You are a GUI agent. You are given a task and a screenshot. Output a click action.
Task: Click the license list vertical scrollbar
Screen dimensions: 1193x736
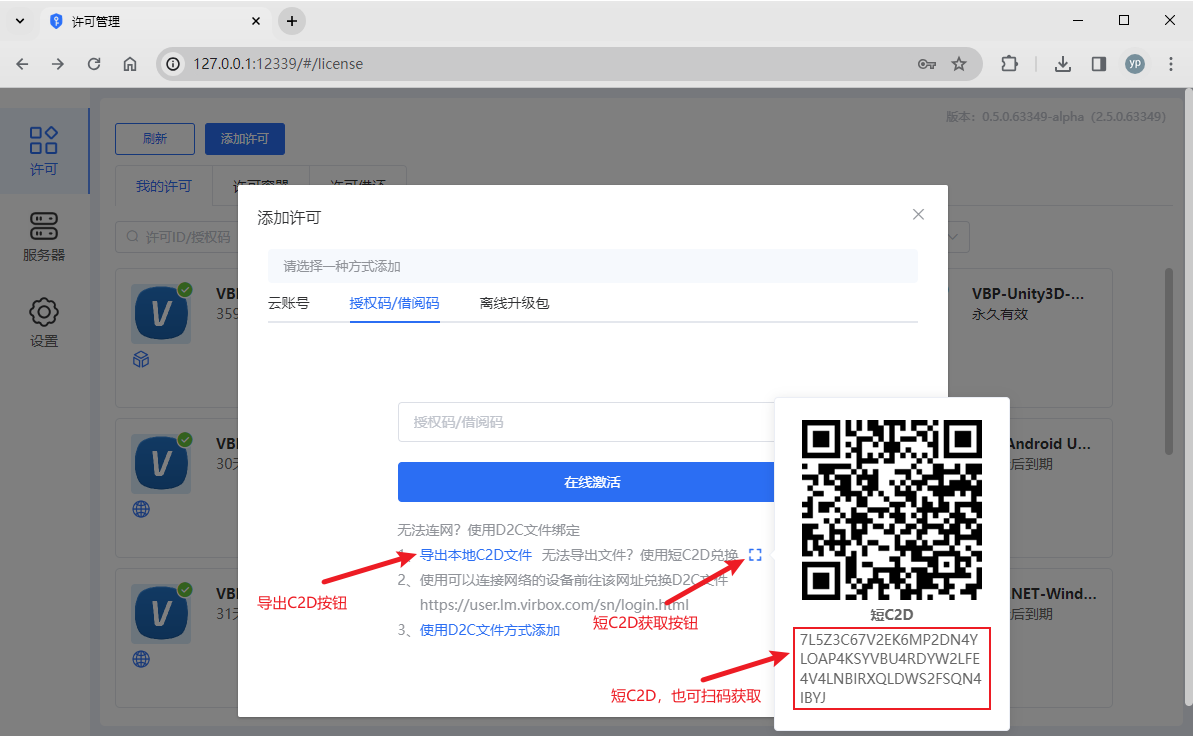pyautogui.click(x=1169, y=362)
